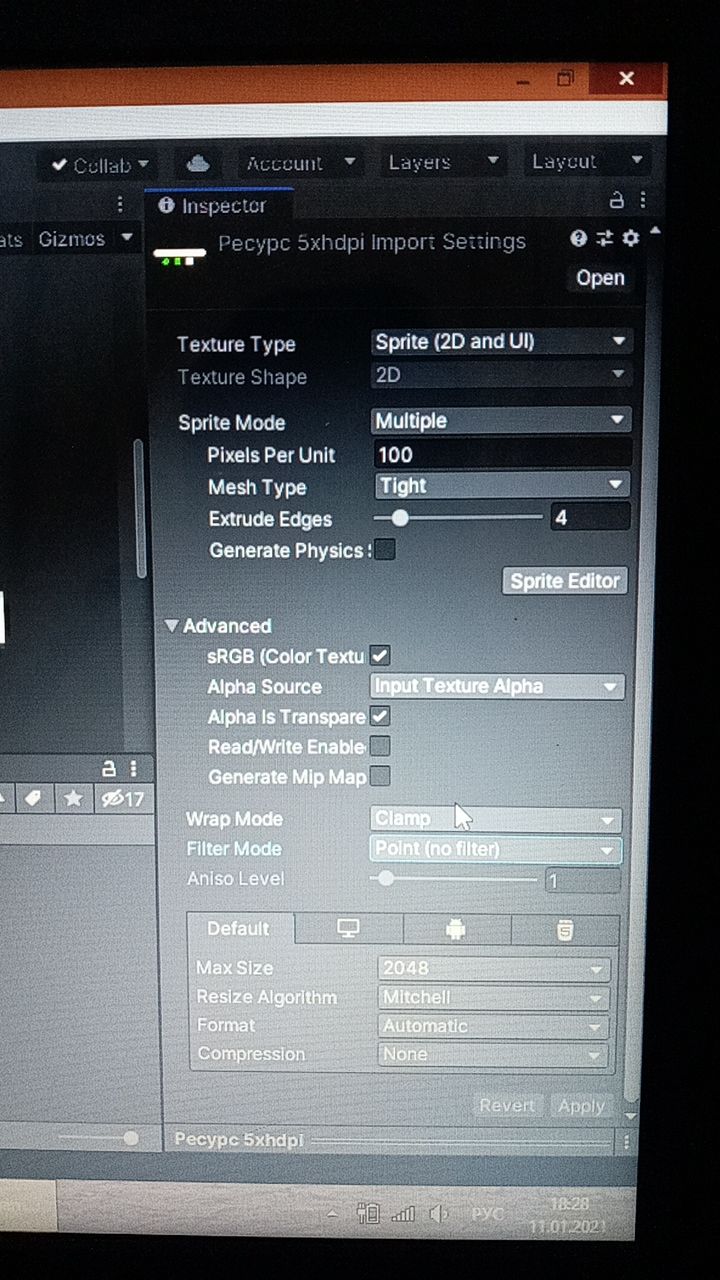This screenshot has height=1280, width=720.
Task: Disable sRGB Color Texture checkbox
Action: 380,656
